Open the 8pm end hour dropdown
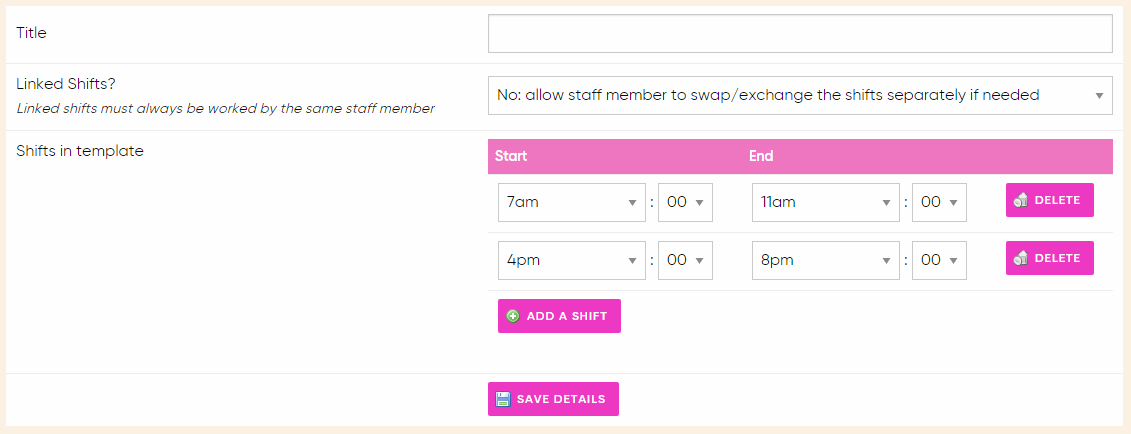Image resolution: width=1131 pixels, height=434 pixels. [825, 260]
